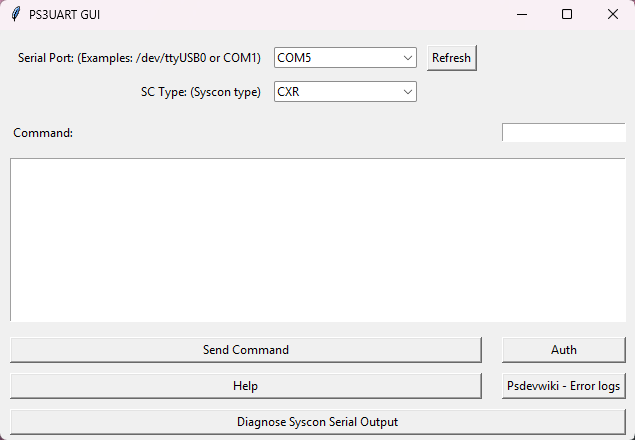Screen dimensions: 635x440
Task: Close the PS3UART GUI window
Action: [613, 15]
